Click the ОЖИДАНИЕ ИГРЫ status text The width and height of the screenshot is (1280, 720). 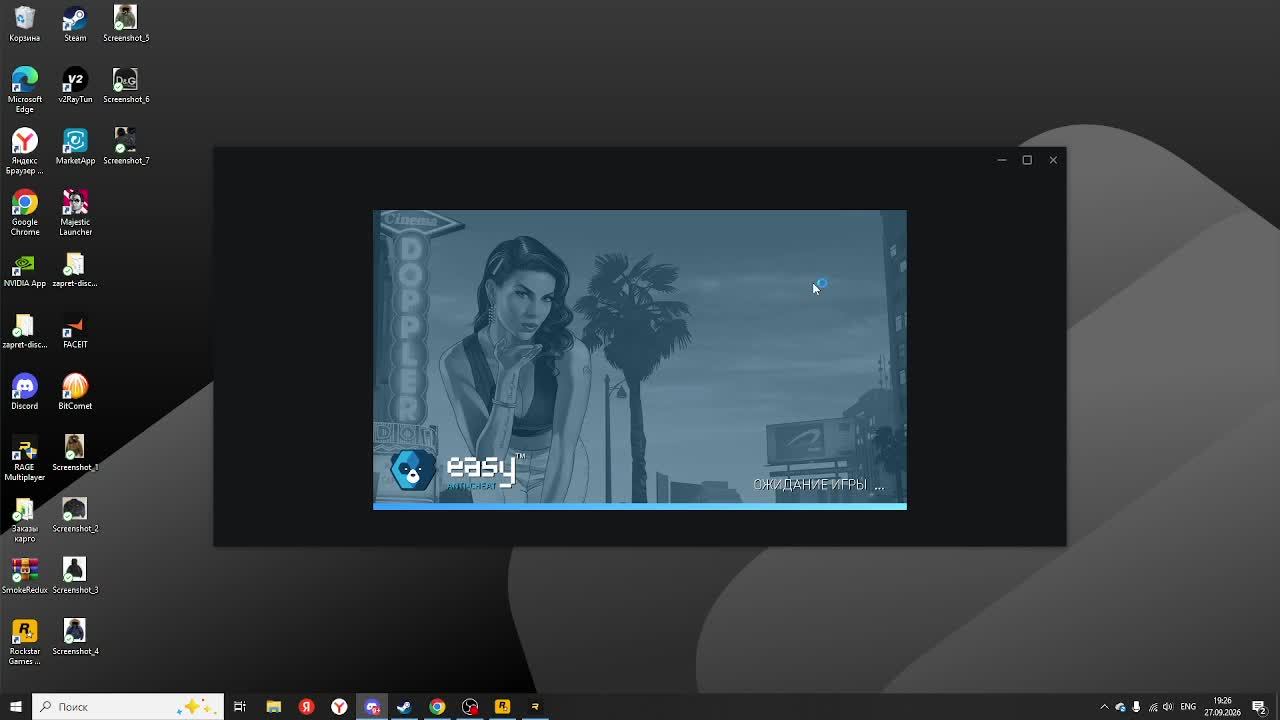point(818,485)
